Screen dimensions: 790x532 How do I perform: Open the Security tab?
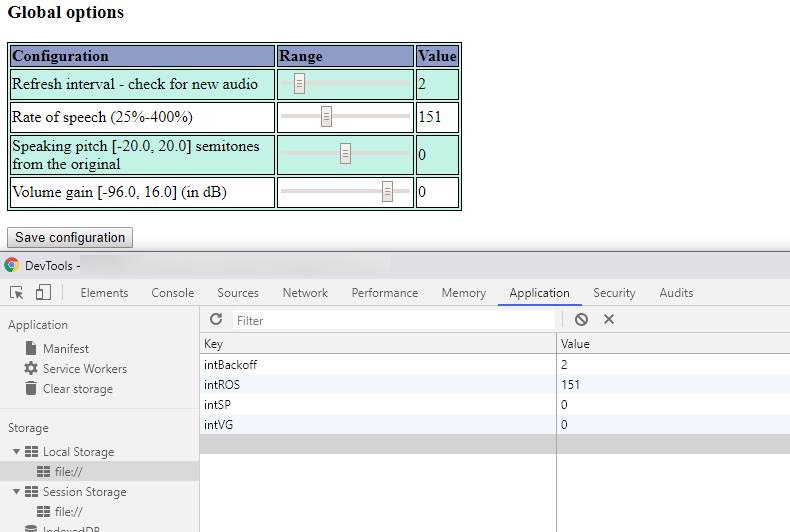(x=614, y=293)
